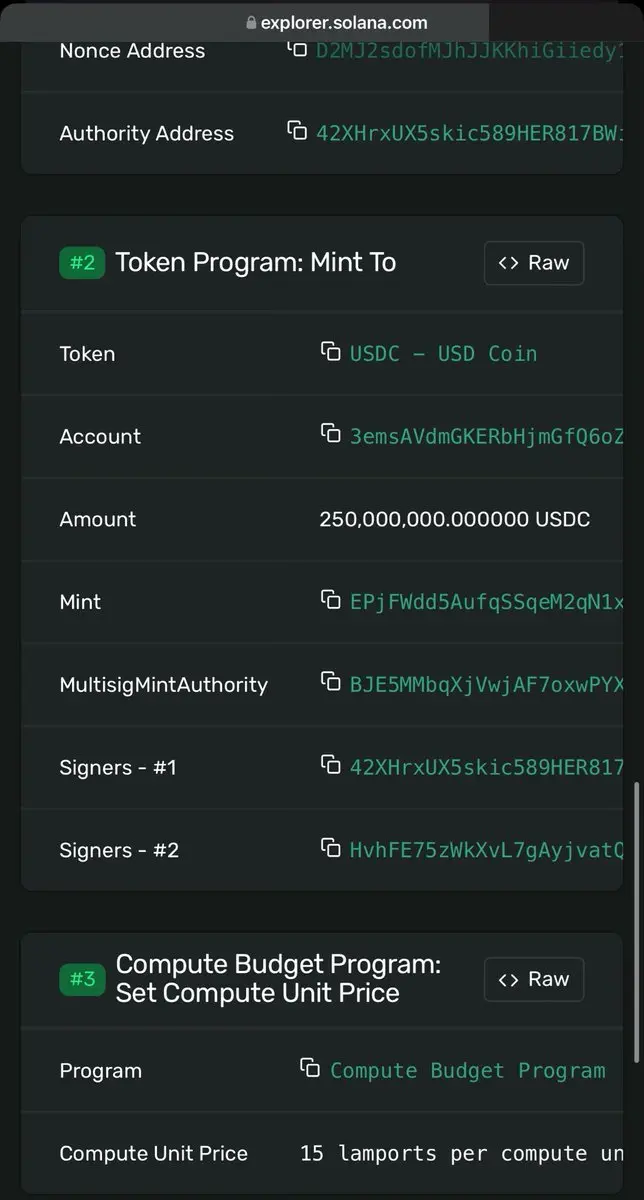The height and width of the screenshot is (1200, 644).
Task: Copy the Mint address EPjFWdd5
Action: click(x=330, y=599)
